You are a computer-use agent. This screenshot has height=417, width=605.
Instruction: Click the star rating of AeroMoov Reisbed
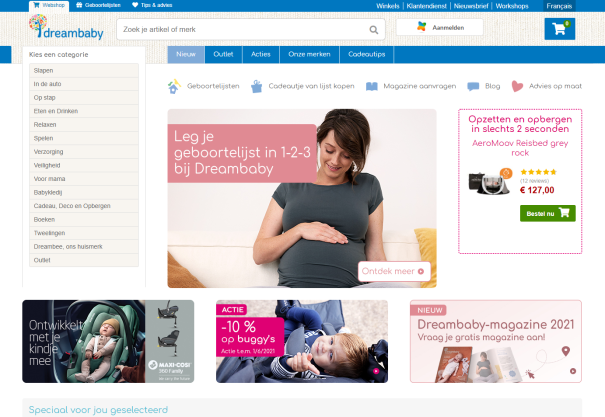coord(538,172)
